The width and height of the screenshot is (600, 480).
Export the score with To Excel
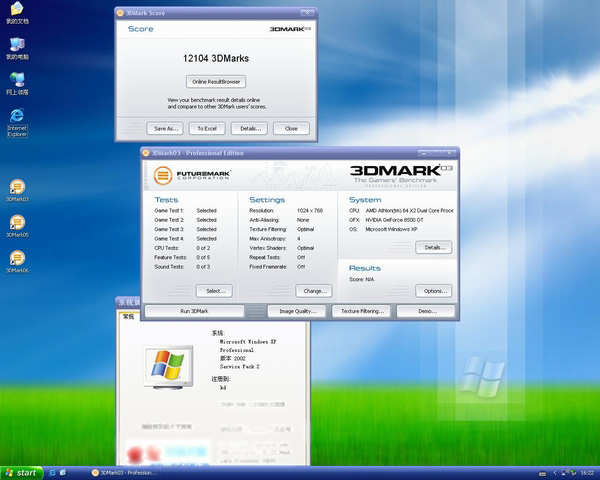coord(207,128)
